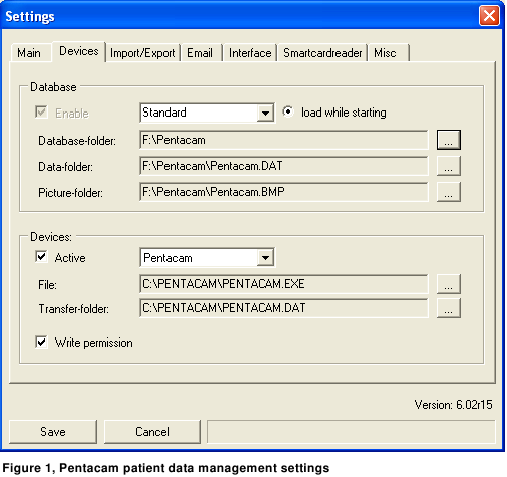Browse for the Transfer-folder location
The height and width of the screenshot is (477, 507).
point(449,308)
